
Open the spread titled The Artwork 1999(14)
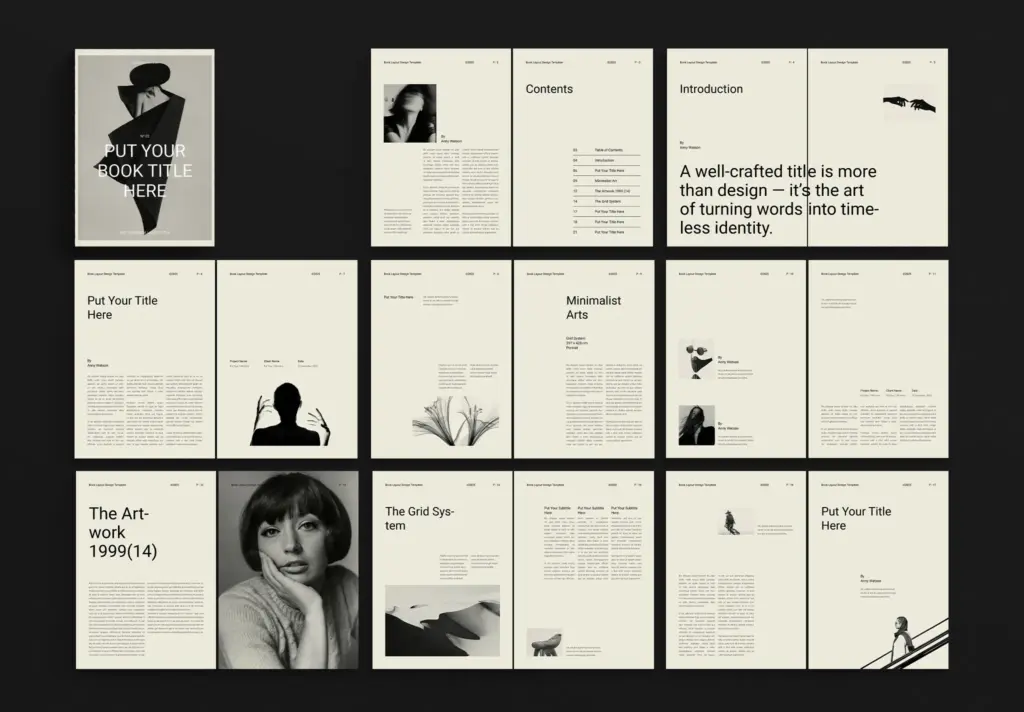tap(122, 532)
